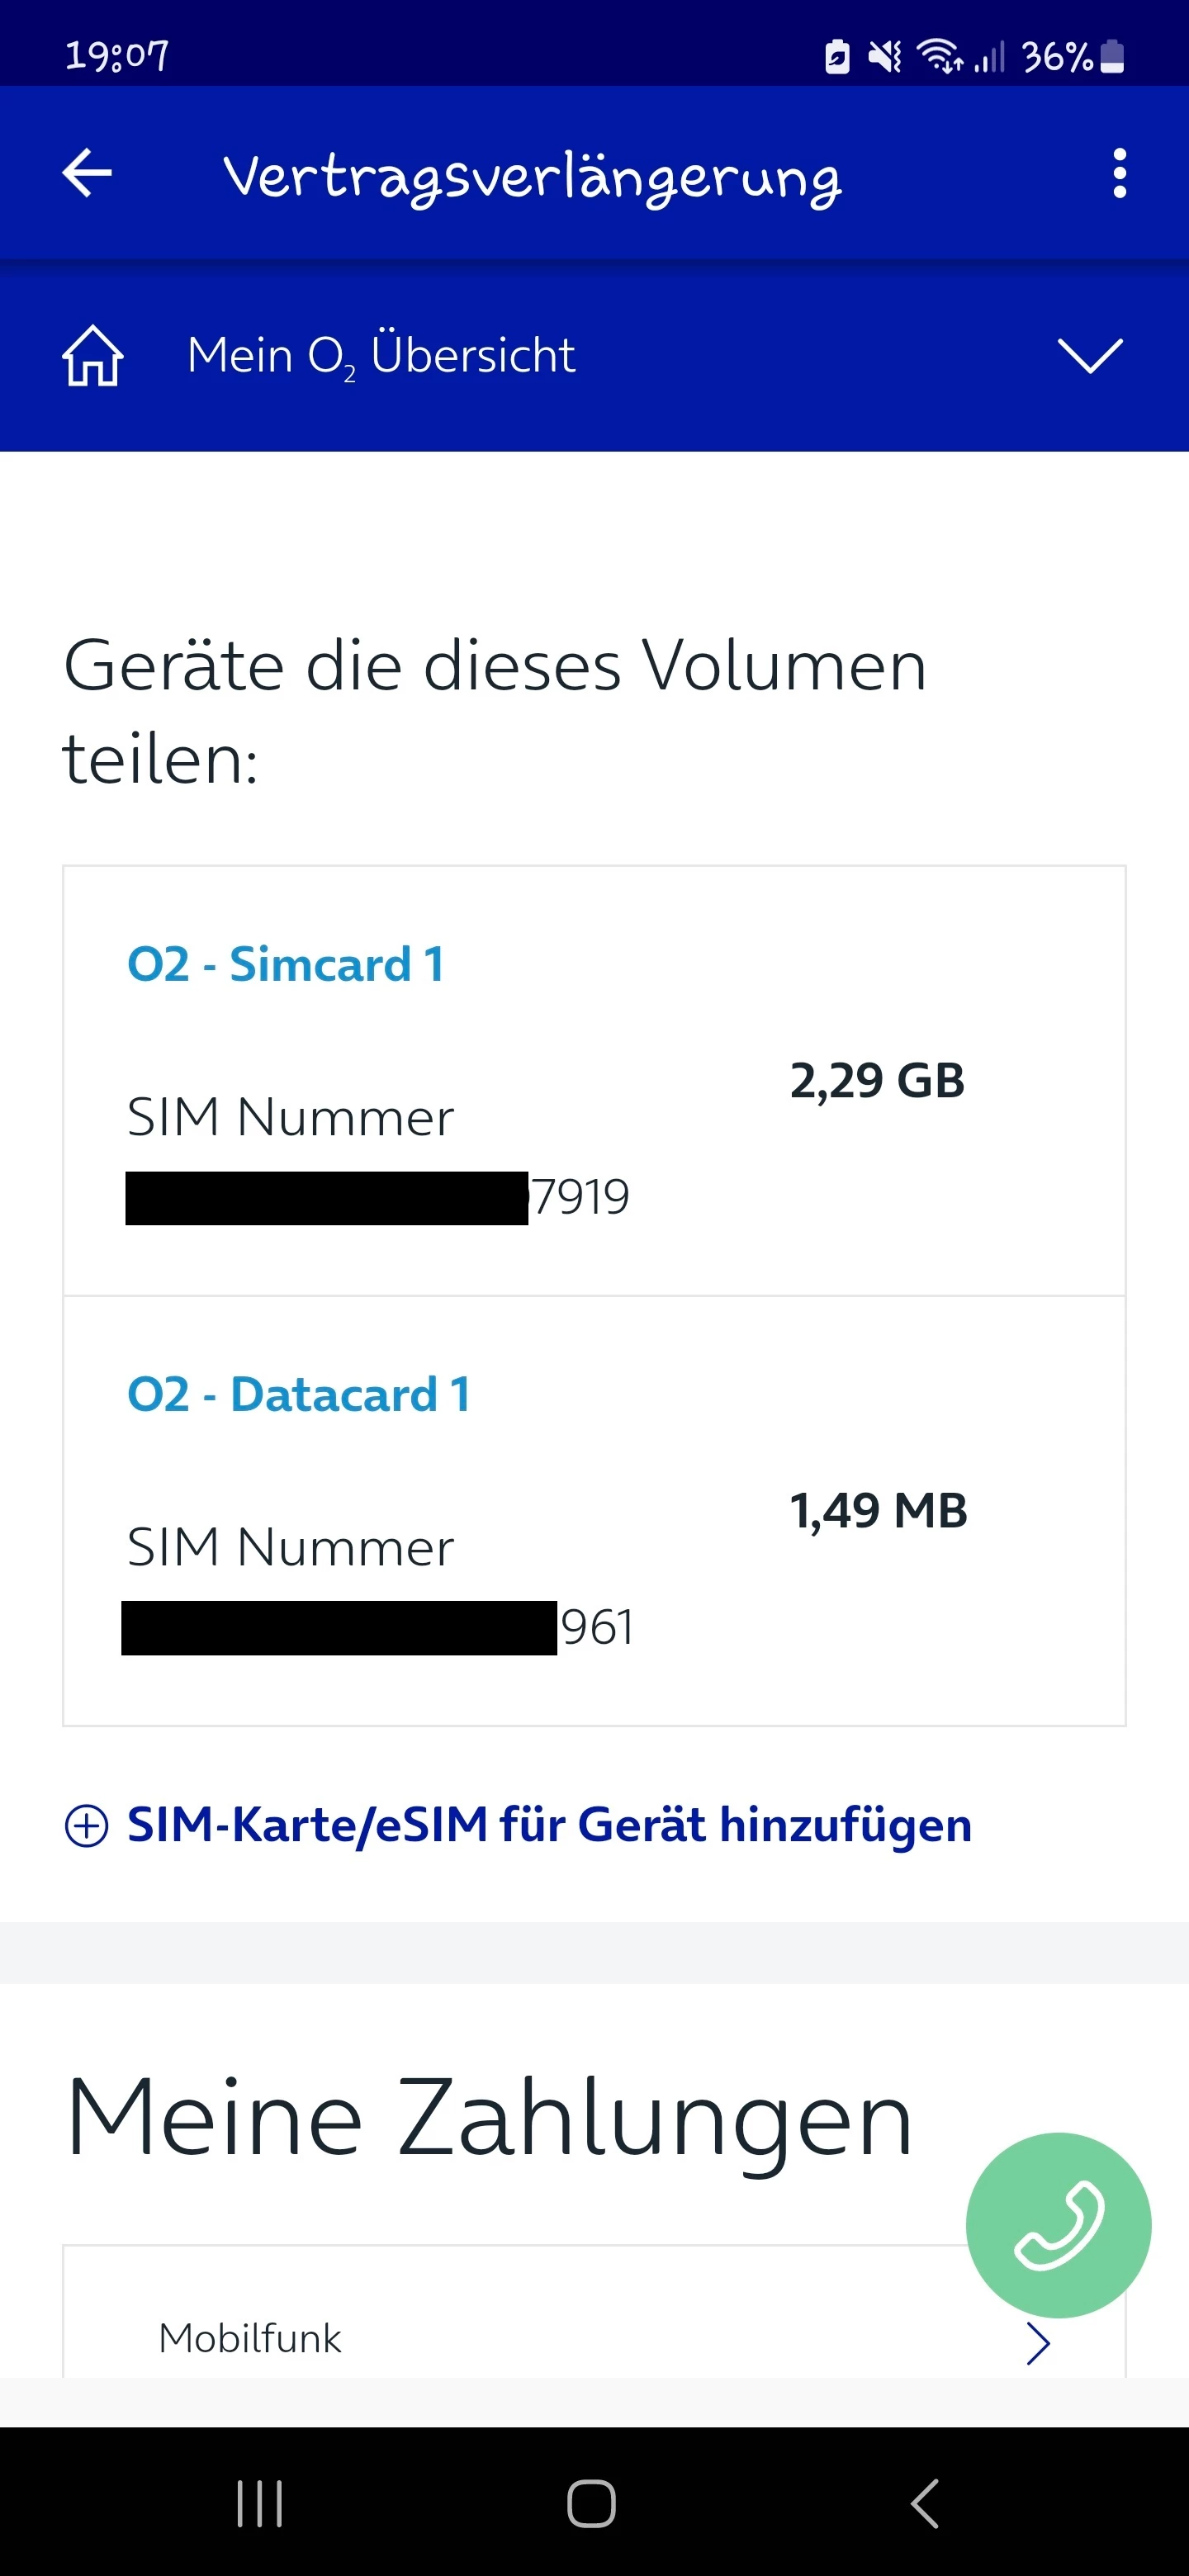Viewport: 1189px width, 2576px height.
Task: Expand the Mein O2 Übersicht dropdown chevron
Action: point(1090,356)
